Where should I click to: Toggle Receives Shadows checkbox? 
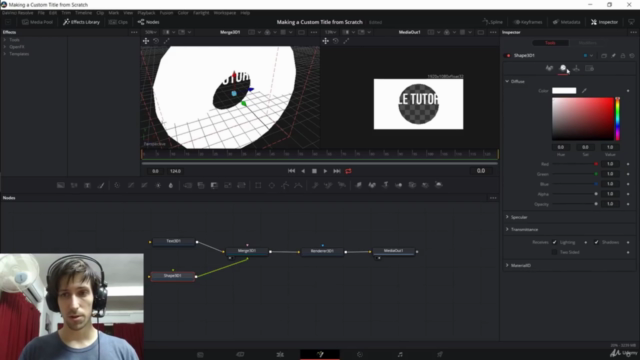pyautogui.click(x=596, y=242)
